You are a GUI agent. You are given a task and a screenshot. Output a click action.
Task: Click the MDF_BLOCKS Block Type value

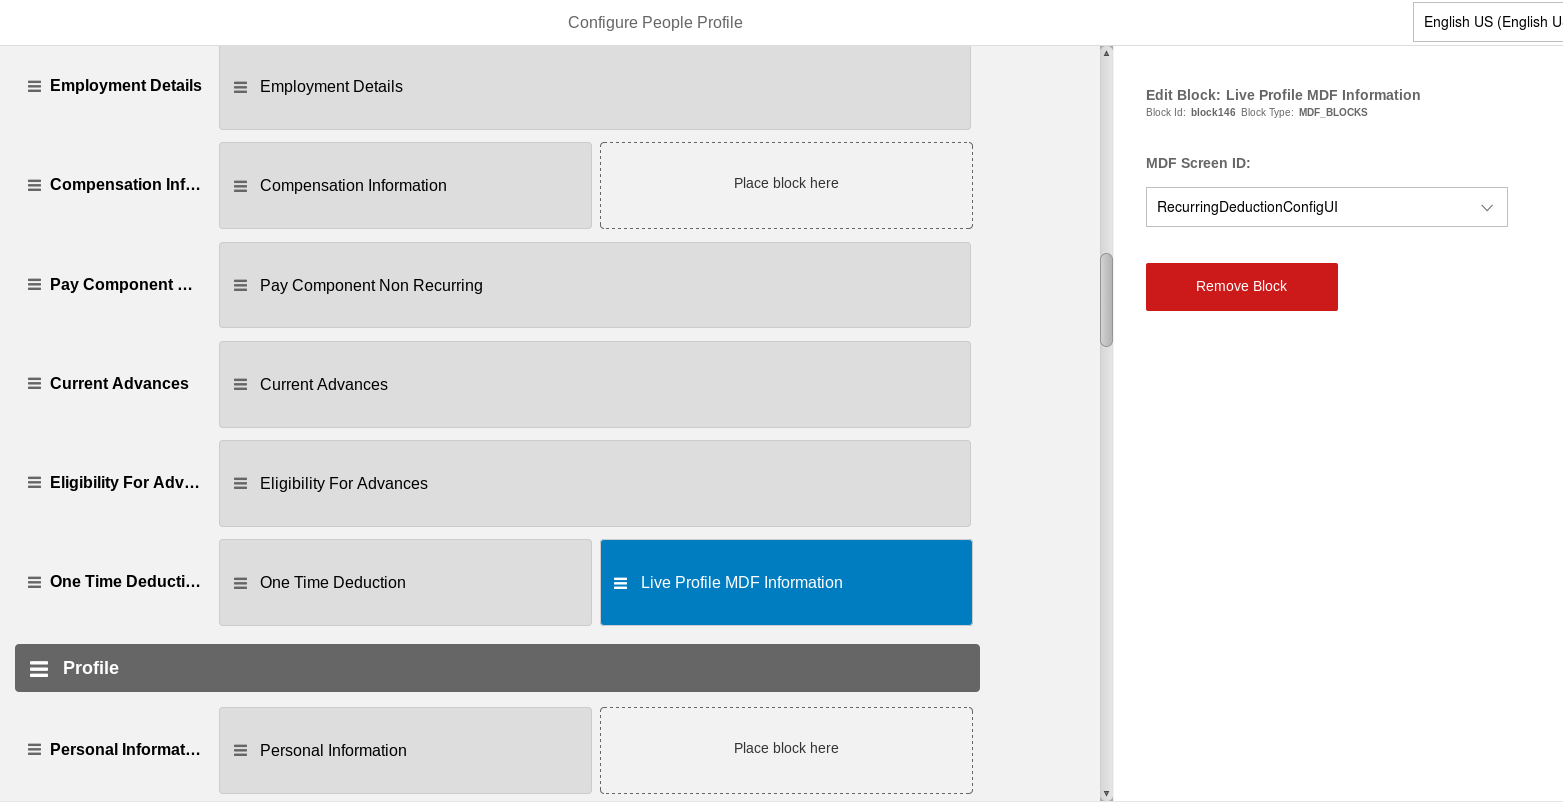(x=1333, y=113)
